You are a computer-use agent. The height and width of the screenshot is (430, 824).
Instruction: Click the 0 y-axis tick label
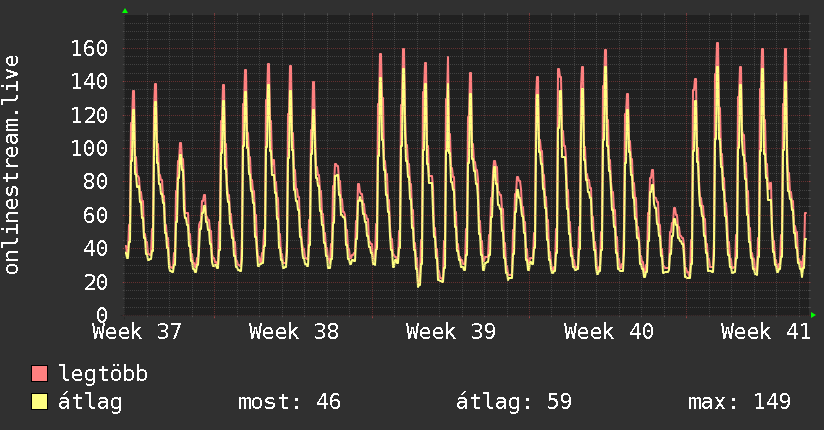[x=102, y=315]
